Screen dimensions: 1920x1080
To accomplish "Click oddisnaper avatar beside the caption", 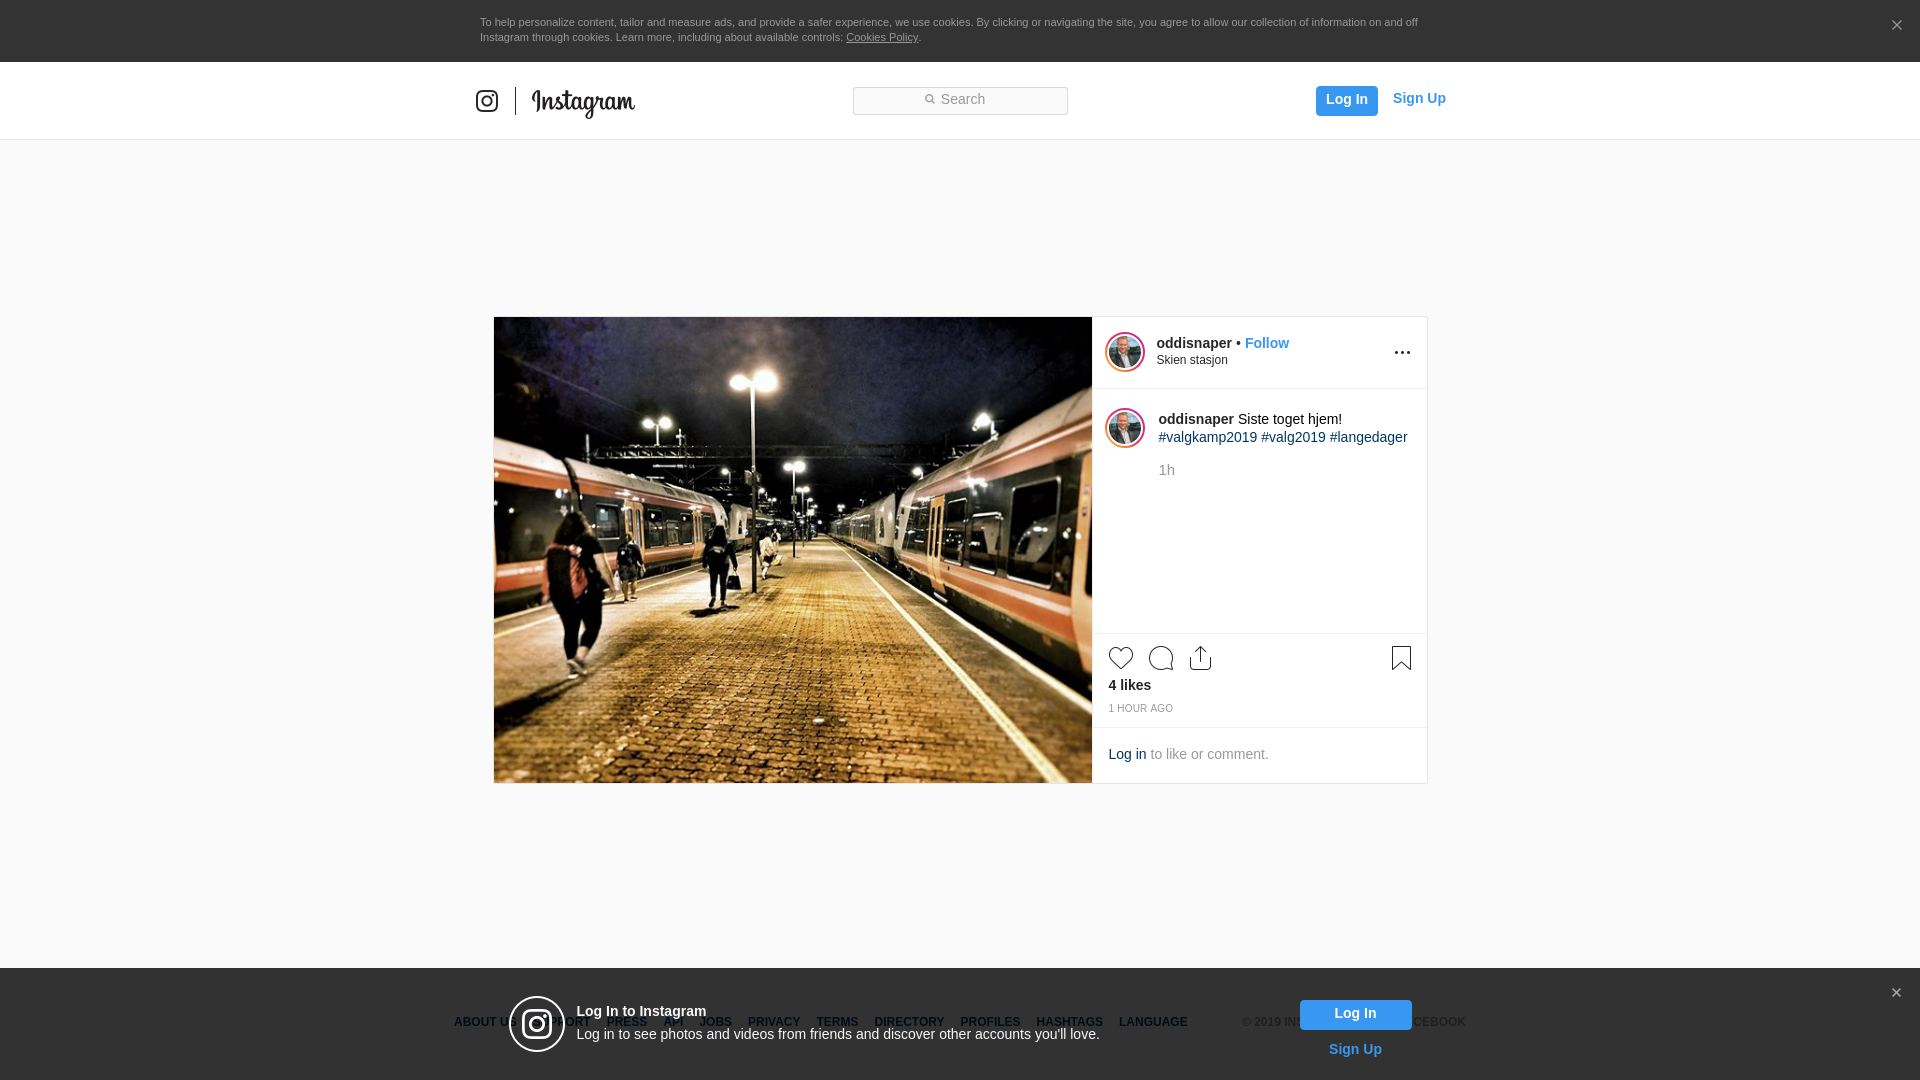I will pos(1125,428).
